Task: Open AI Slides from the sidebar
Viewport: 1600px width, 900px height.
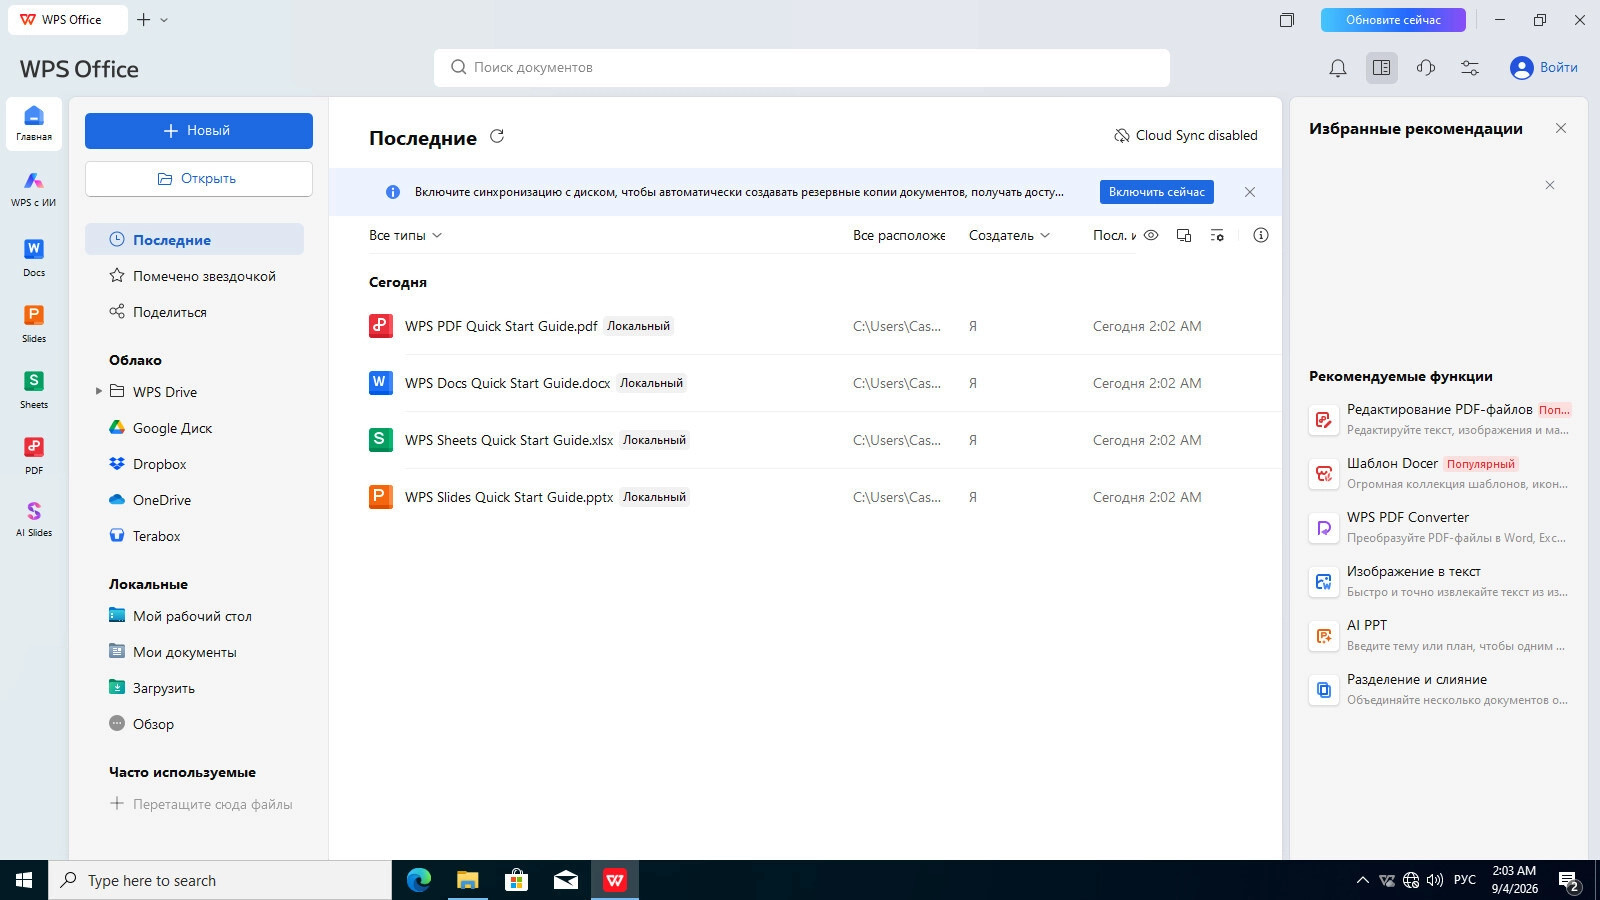Action: (x=34, y=519)
